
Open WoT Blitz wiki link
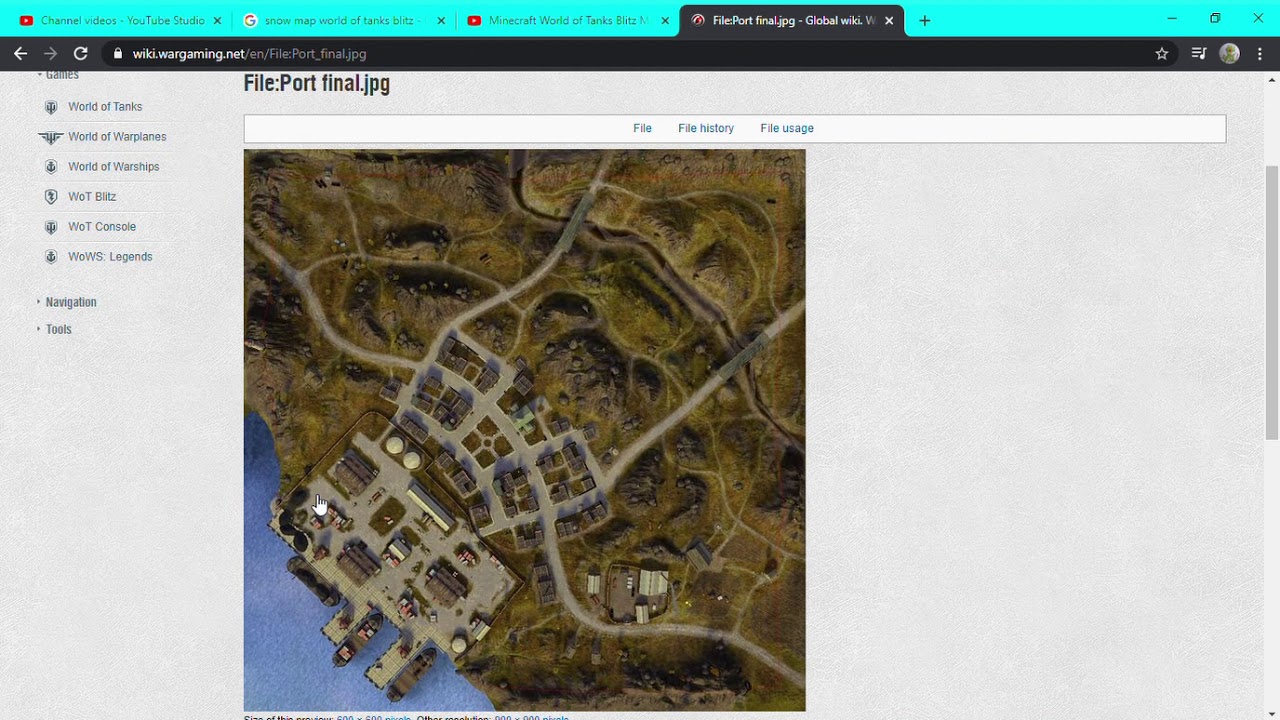tap(92, 197)
